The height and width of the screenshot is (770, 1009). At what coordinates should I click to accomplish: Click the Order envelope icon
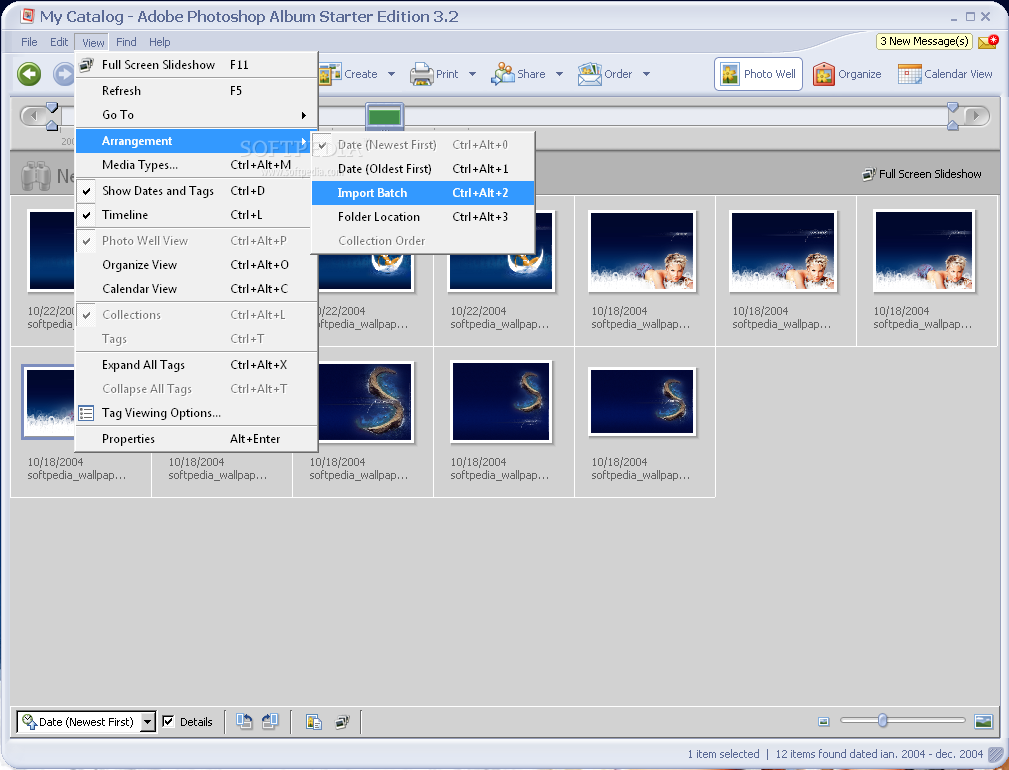point(589,74)
